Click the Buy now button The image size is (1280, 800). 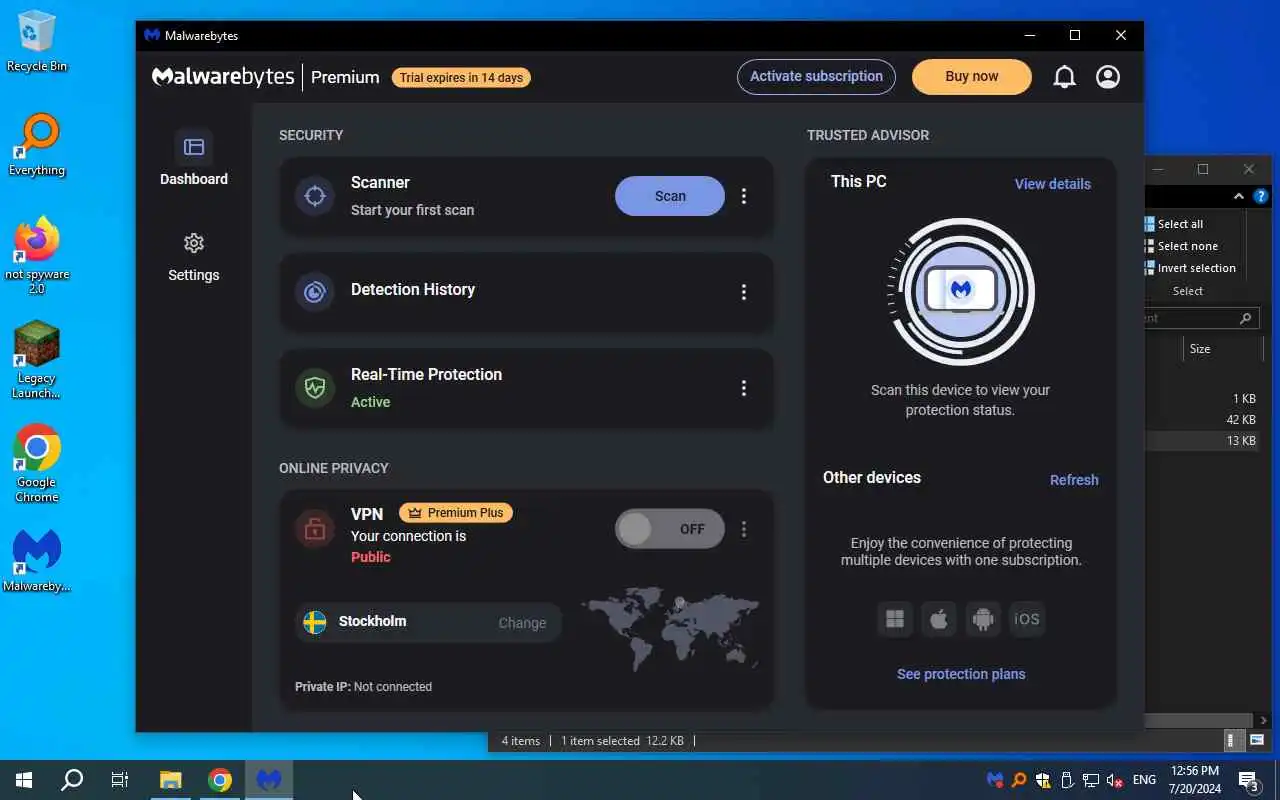pyautogui.click(x=971, y=77)
